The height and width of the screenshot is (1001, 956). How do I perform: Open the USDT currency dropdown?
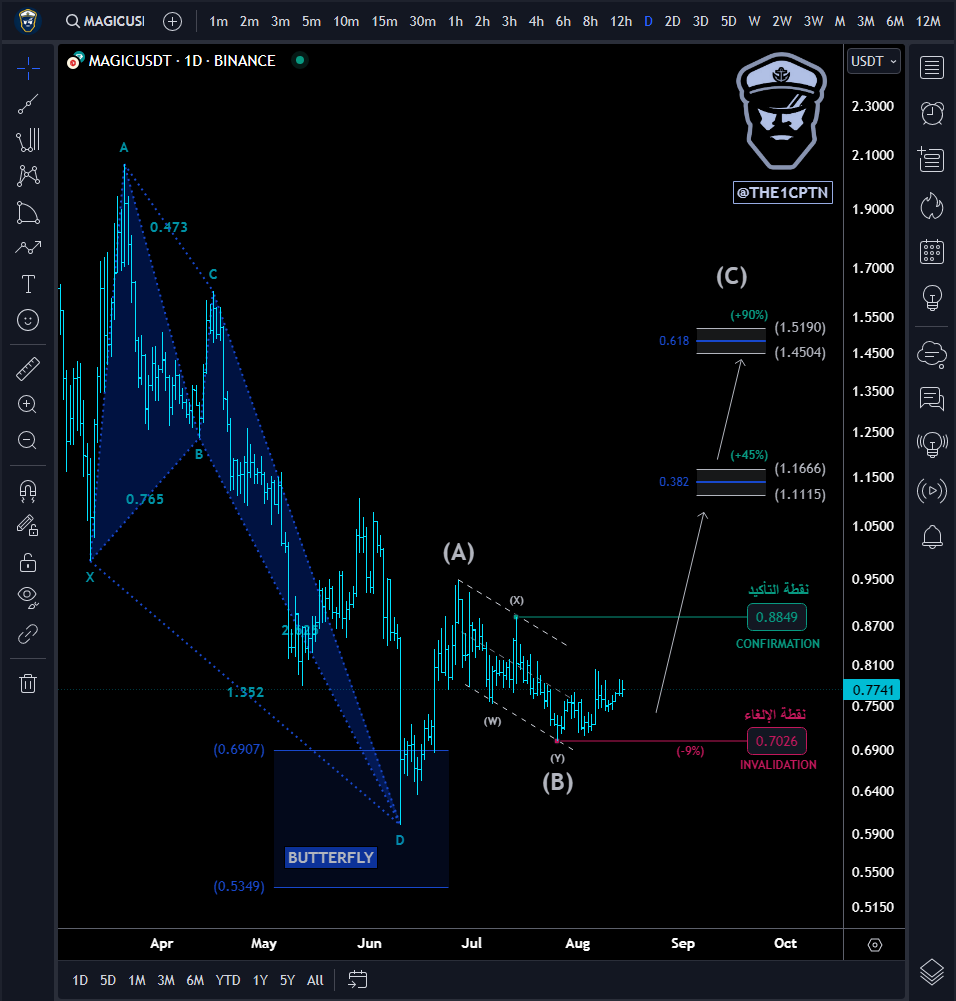click(x=874, y=61)
